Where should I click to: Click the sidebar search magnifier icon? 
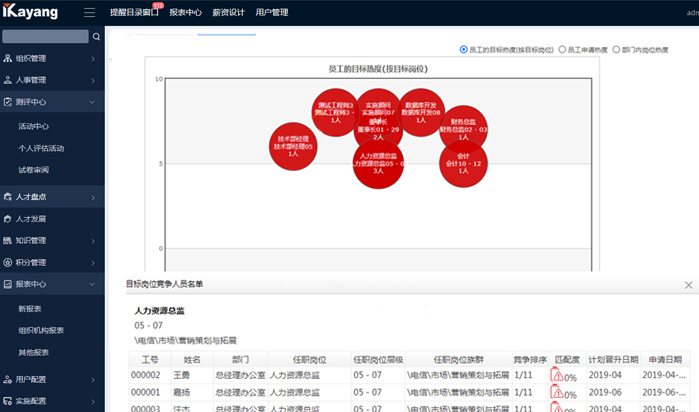[96, 37]
